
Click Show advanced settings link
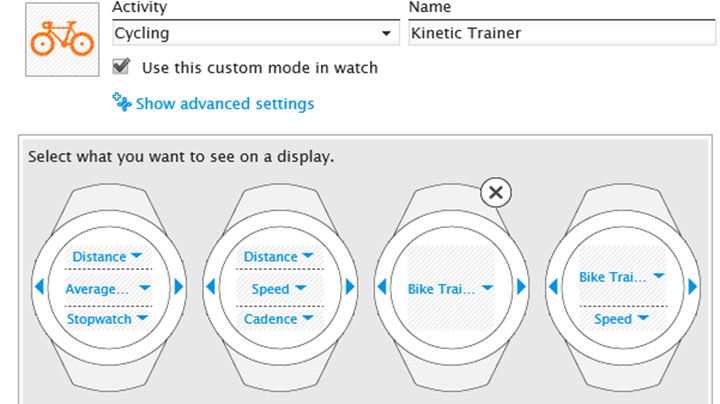(x=225, y=104)
